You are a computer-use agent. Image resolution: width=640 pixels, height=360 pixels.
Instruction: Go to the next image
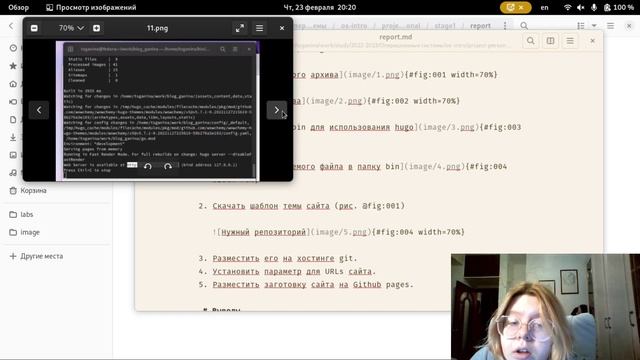click(276, 110)
